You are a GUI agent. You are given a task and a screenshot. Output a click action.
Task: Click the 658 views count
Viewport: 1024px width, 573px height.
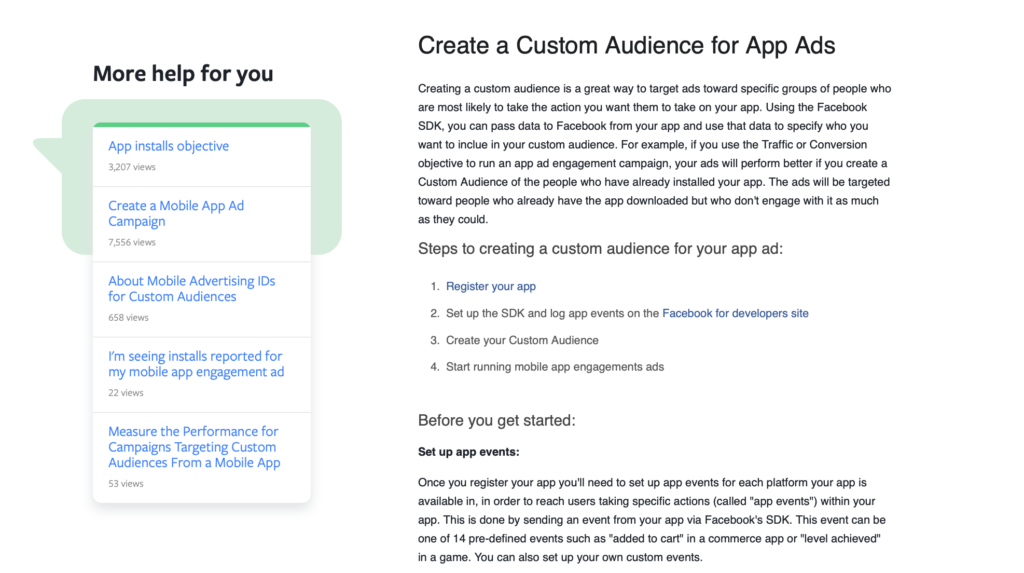(x=128, y=317)
